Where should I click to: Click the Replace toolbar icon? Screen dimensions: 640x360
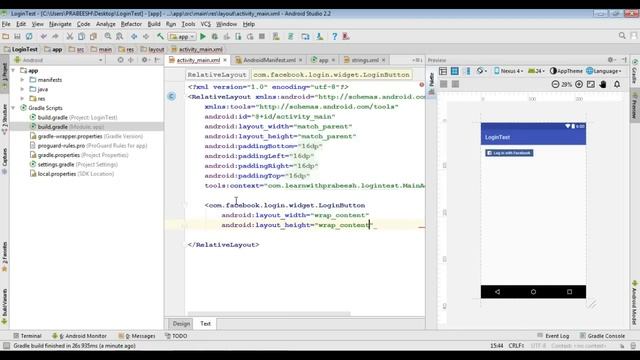[119, 36]
